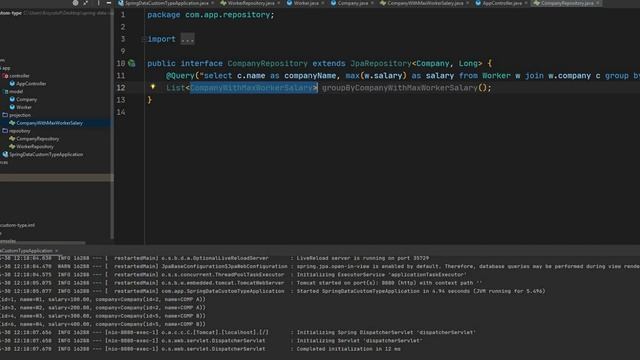Open the SpringDataCustomTypeApplication.java editor tab
The width and height of the screenshot is (640, 360).
coord(166,3)
